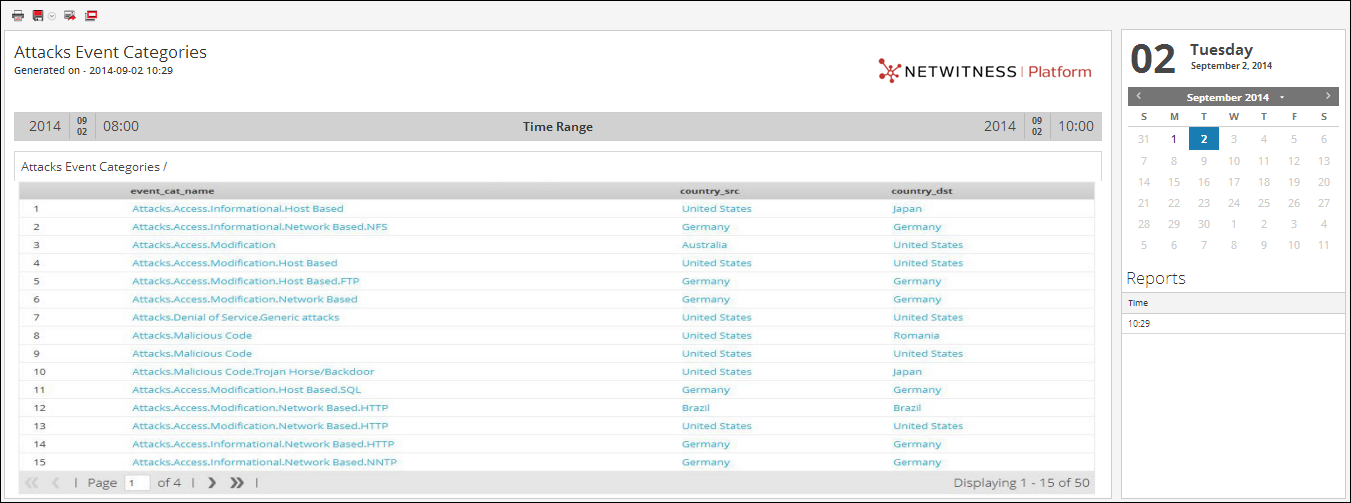Sort by country_dst column header

(x=921, y=191)
